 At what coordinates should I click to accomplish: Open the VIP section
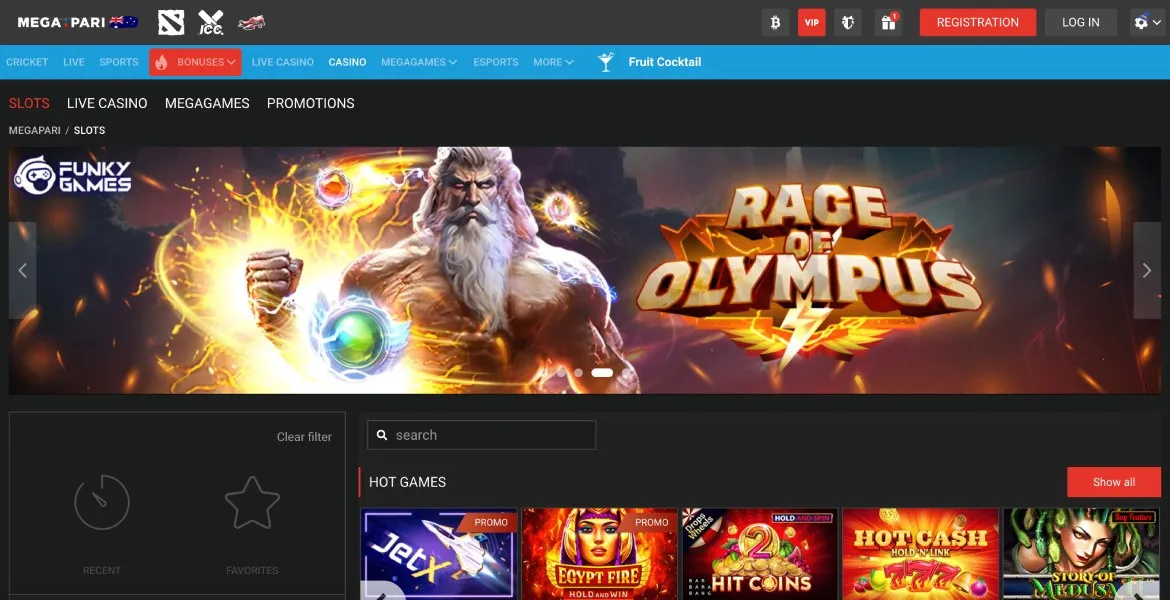coord(811,21)
